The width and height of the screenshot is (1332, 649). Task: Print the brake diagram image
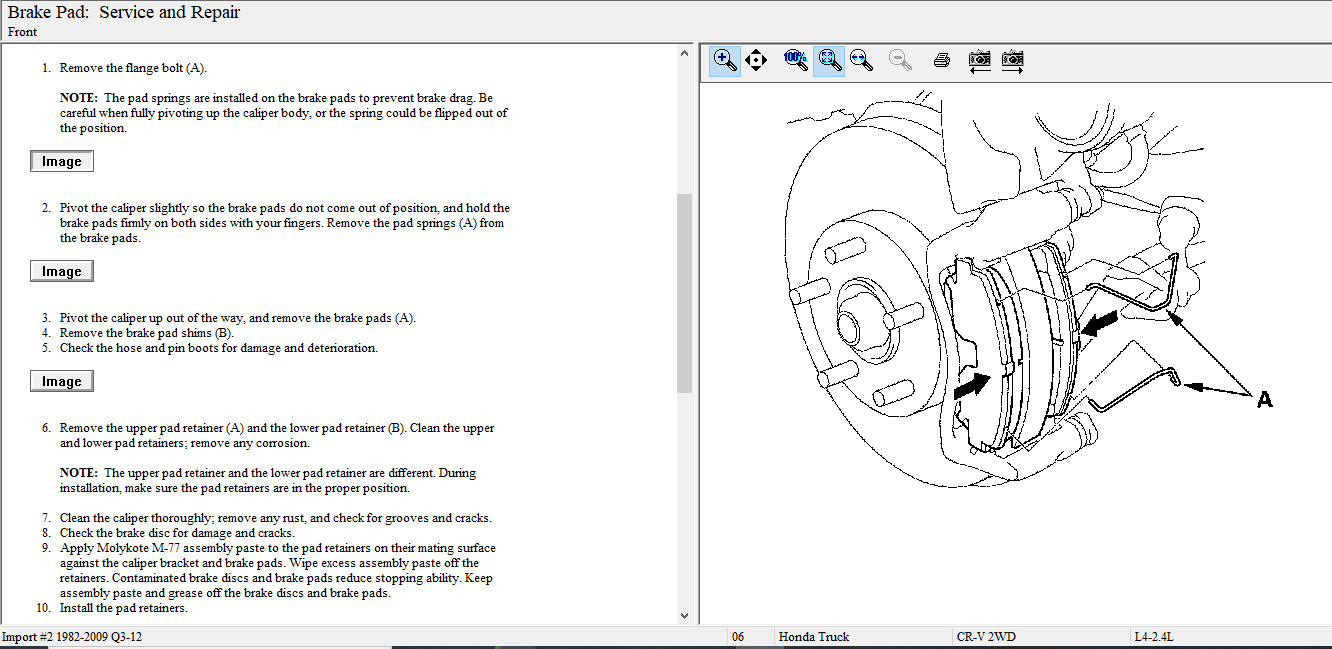941,60
